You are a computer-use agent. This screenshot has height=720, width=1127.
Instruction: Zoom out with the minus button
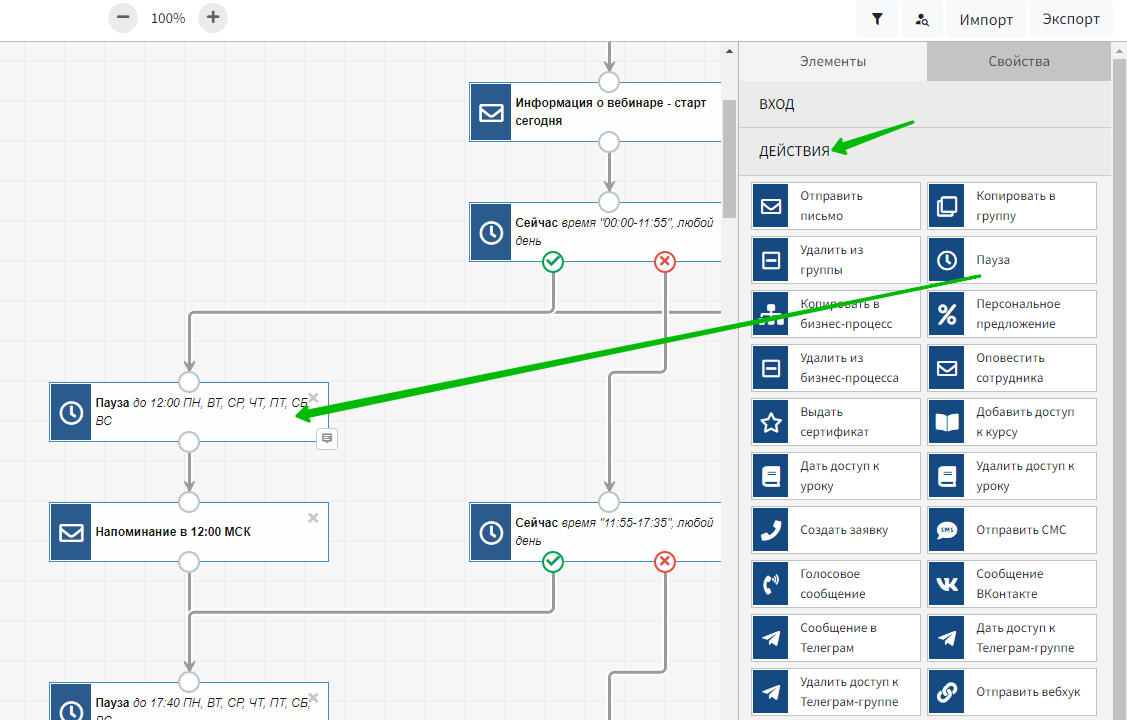coord(123,18)
